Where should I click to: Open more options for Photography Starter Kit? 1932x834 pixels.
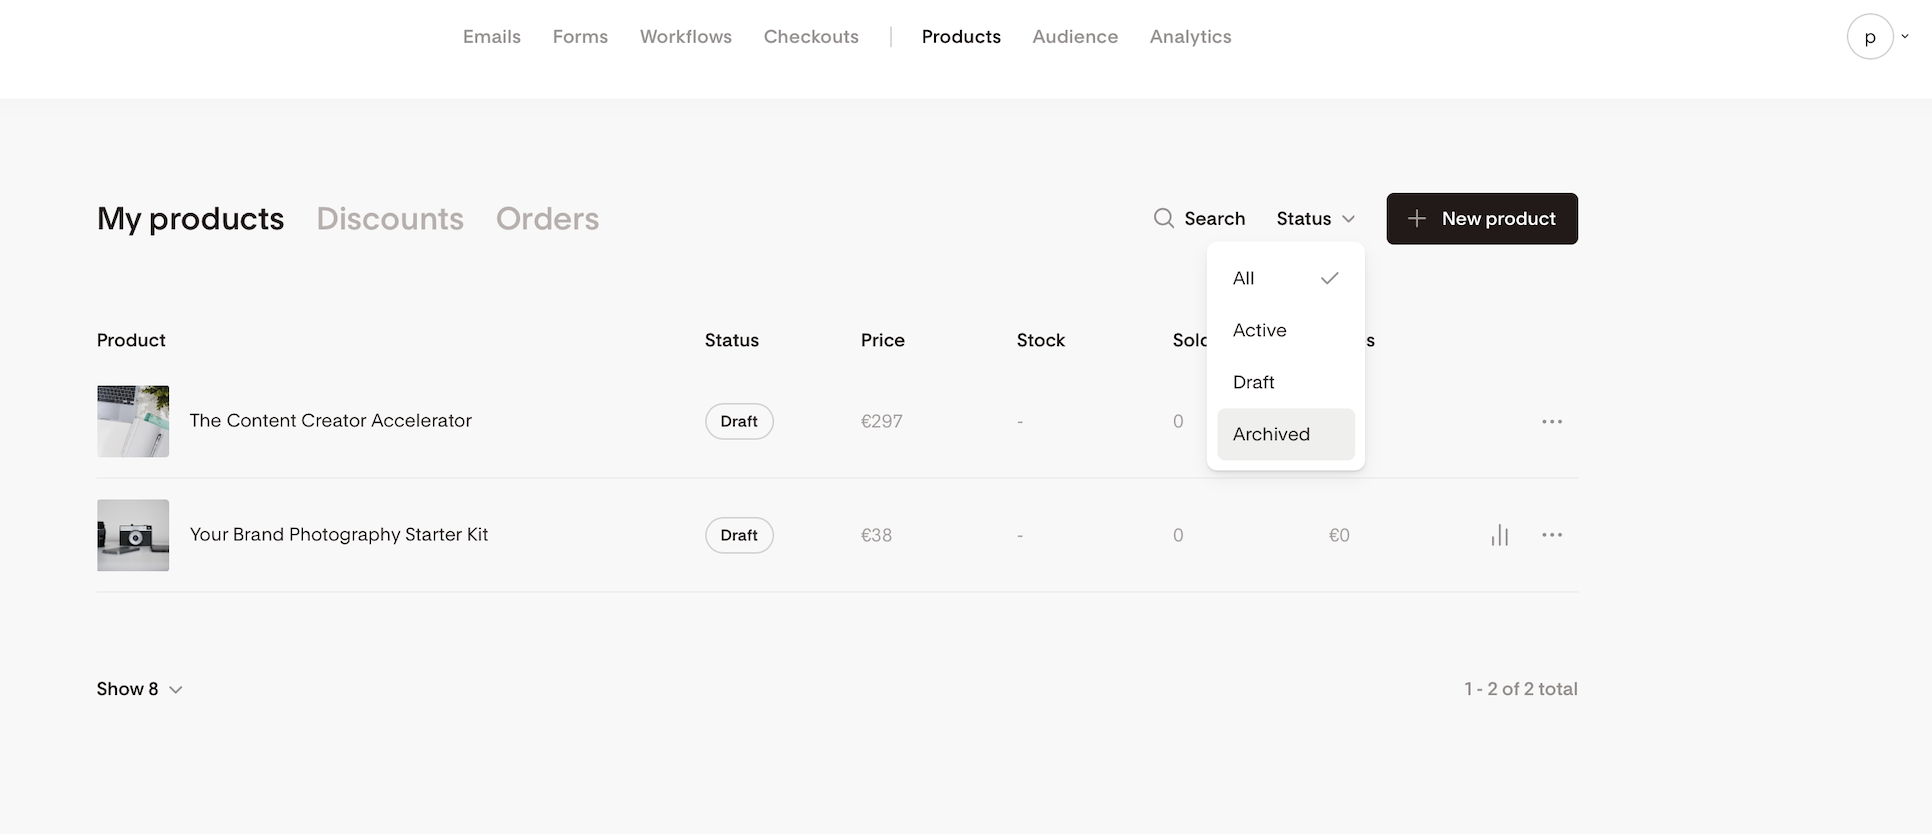point(1552,535)
